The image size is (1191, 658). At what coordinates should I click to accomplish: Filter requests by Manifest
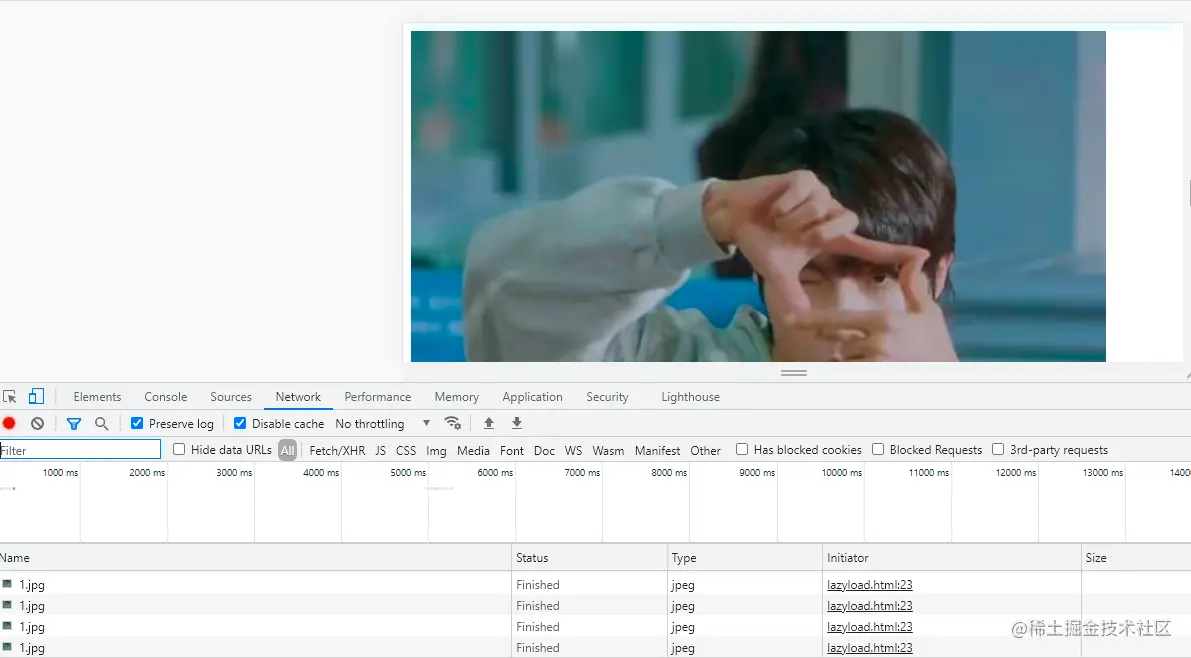pos(658,451)
